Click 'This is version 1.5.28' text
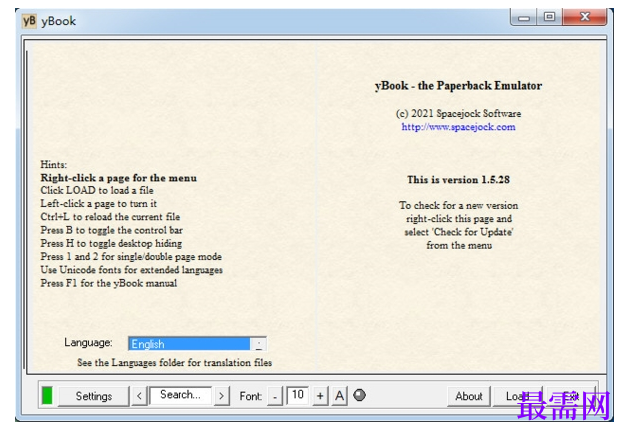 click(459, 180)
